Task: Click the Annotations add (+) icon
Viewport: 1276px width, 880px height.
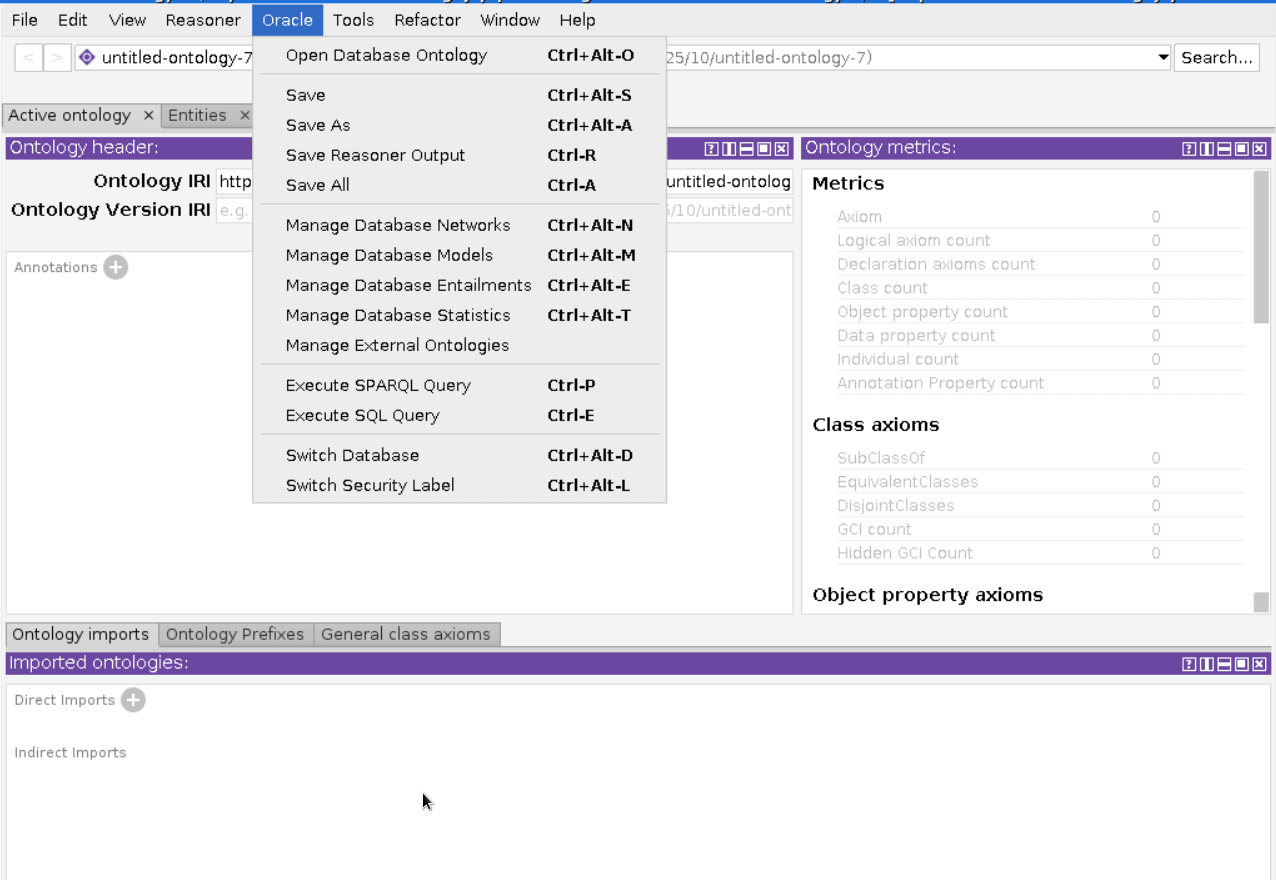Action: point(115,267)
